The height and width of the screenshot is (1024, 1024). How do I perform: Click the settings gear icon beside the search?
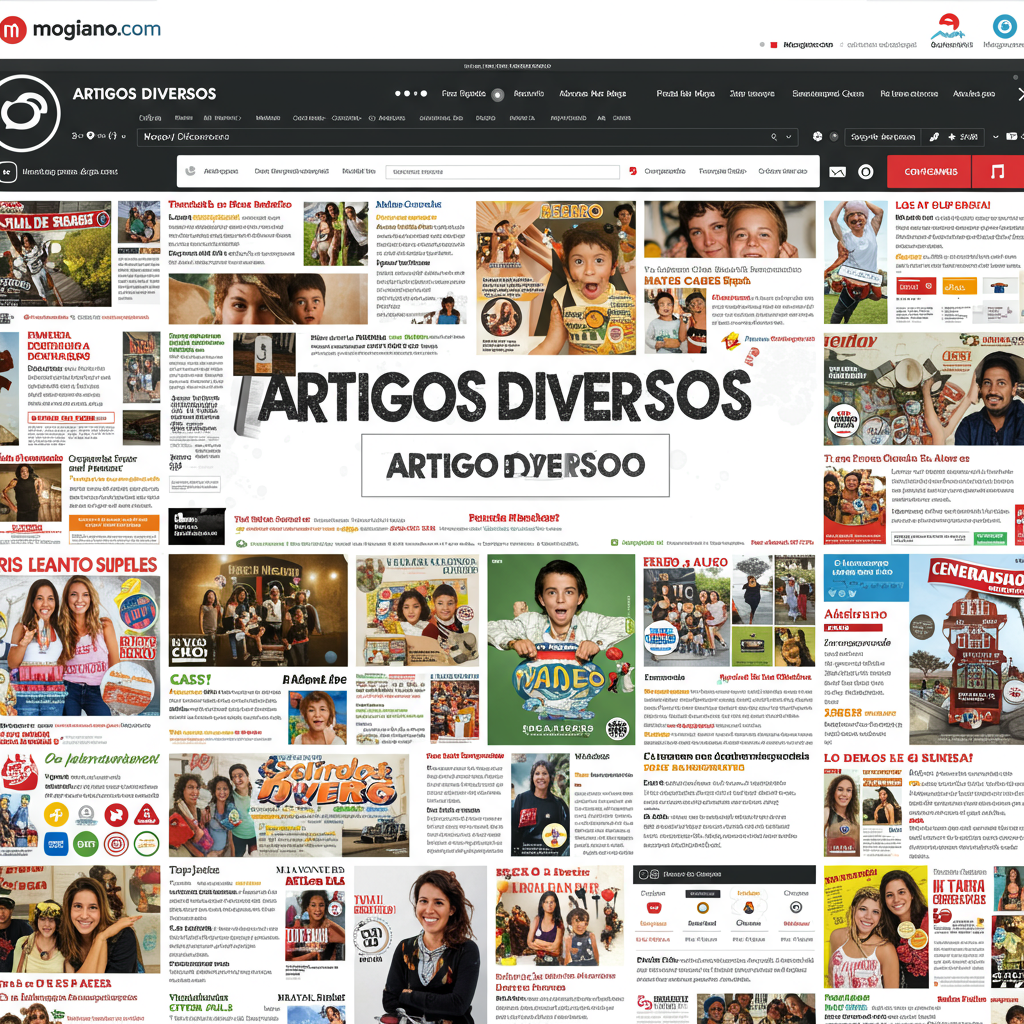click(816, 137)
